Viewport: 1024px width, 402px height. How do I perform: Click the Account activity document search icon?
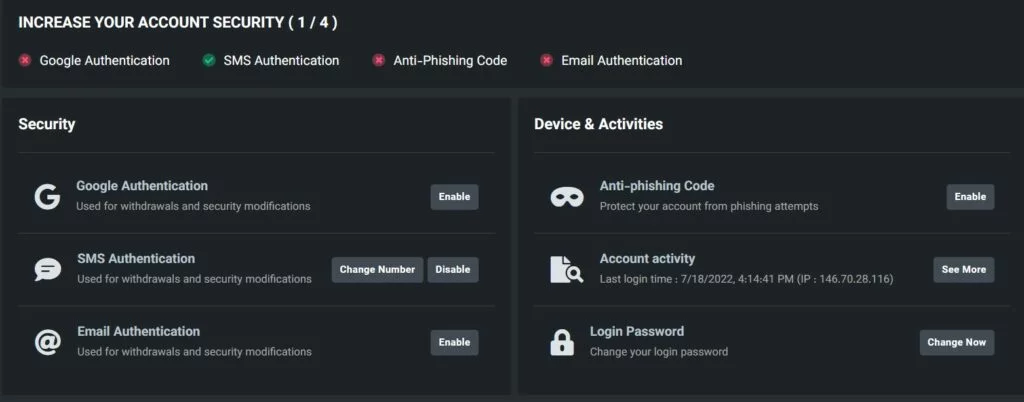coord(566,269)
